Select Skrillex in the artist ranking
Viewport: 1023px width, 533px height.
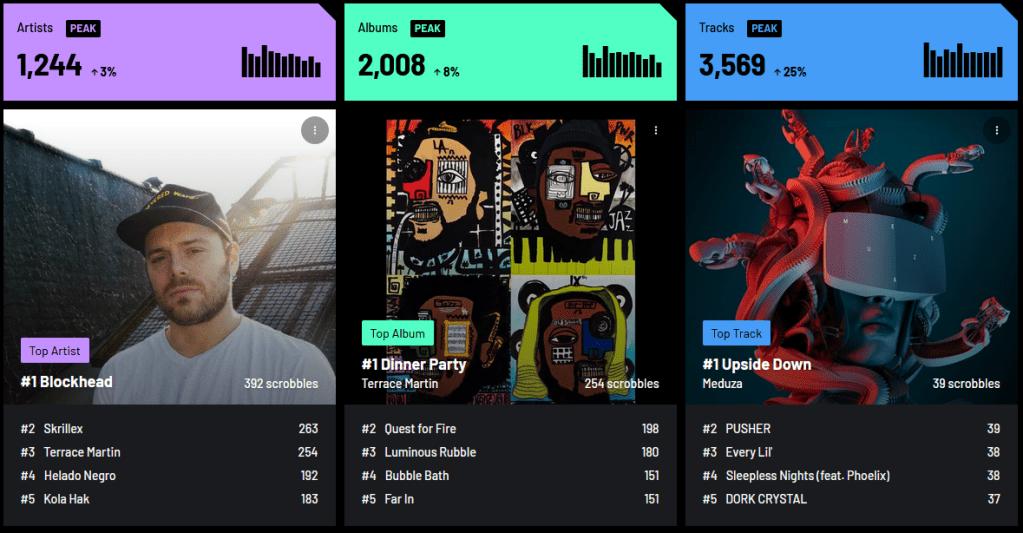(63, 429)
